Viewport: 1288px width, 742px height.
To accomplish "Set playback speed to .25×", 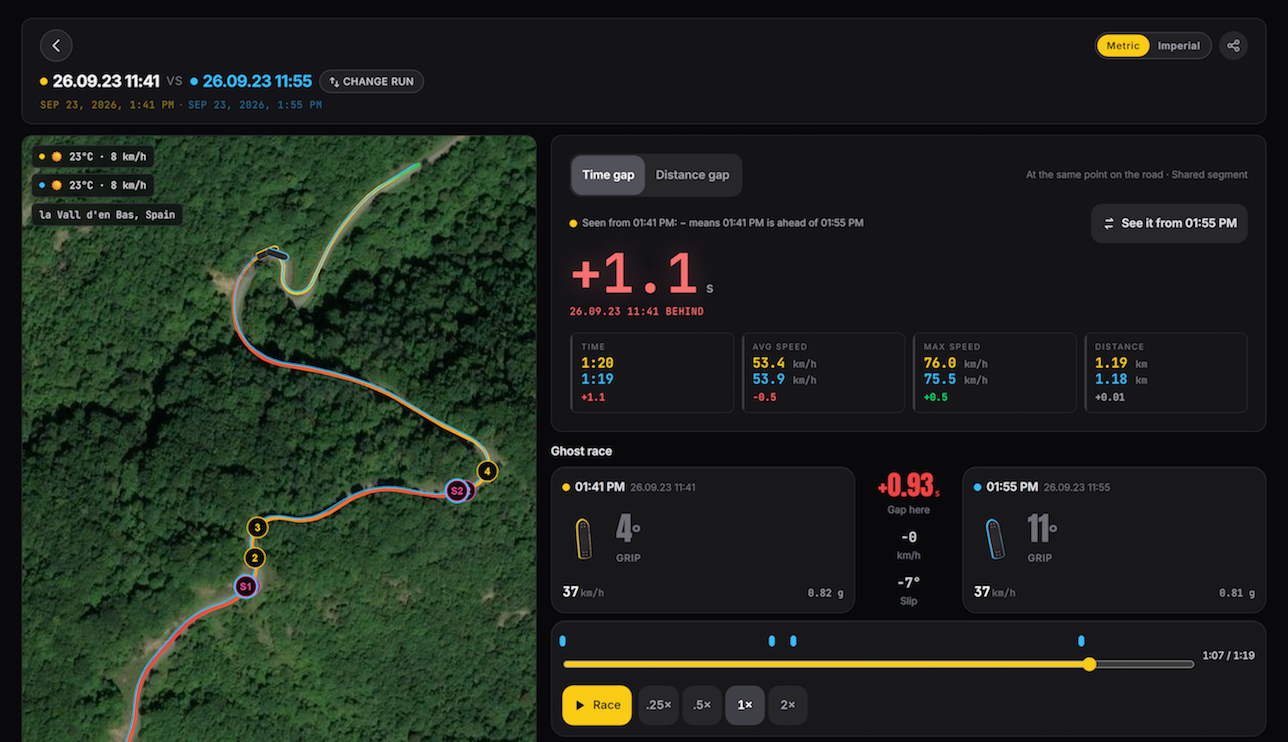I will pos(659,705).
